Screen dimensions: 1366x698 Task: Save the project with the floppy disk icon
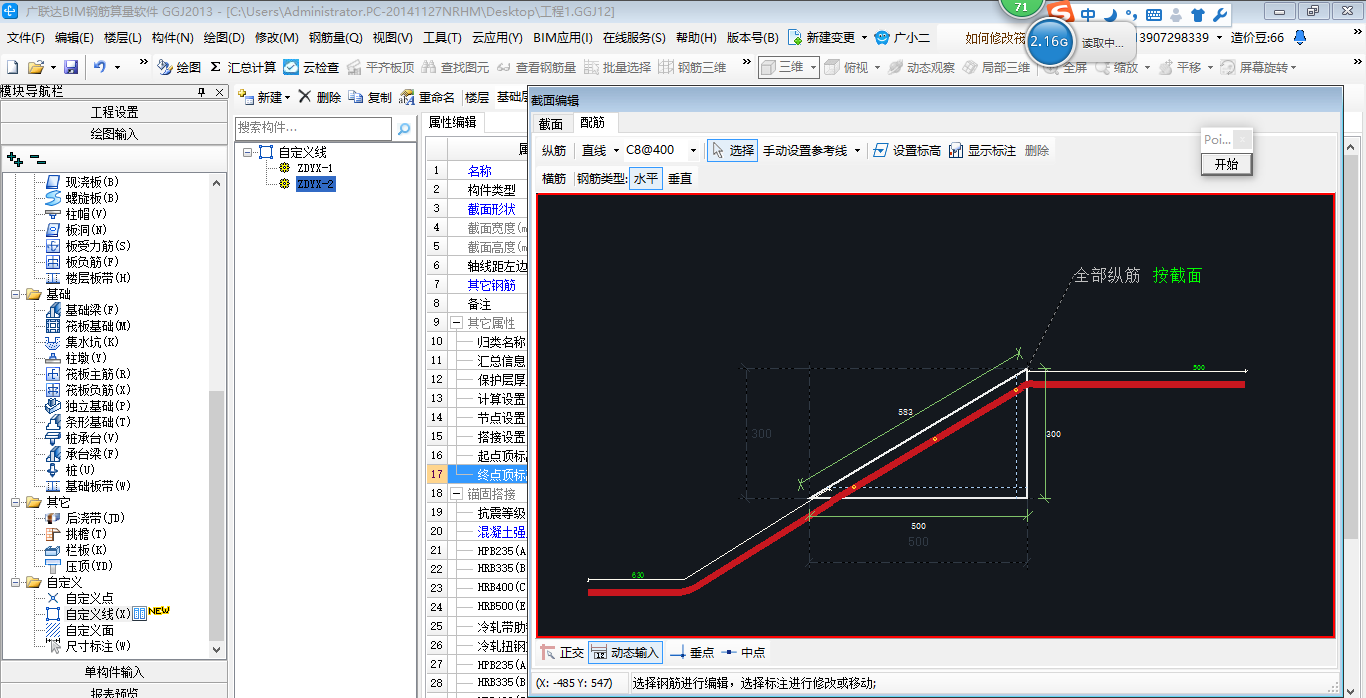click(x=71, y=67)
